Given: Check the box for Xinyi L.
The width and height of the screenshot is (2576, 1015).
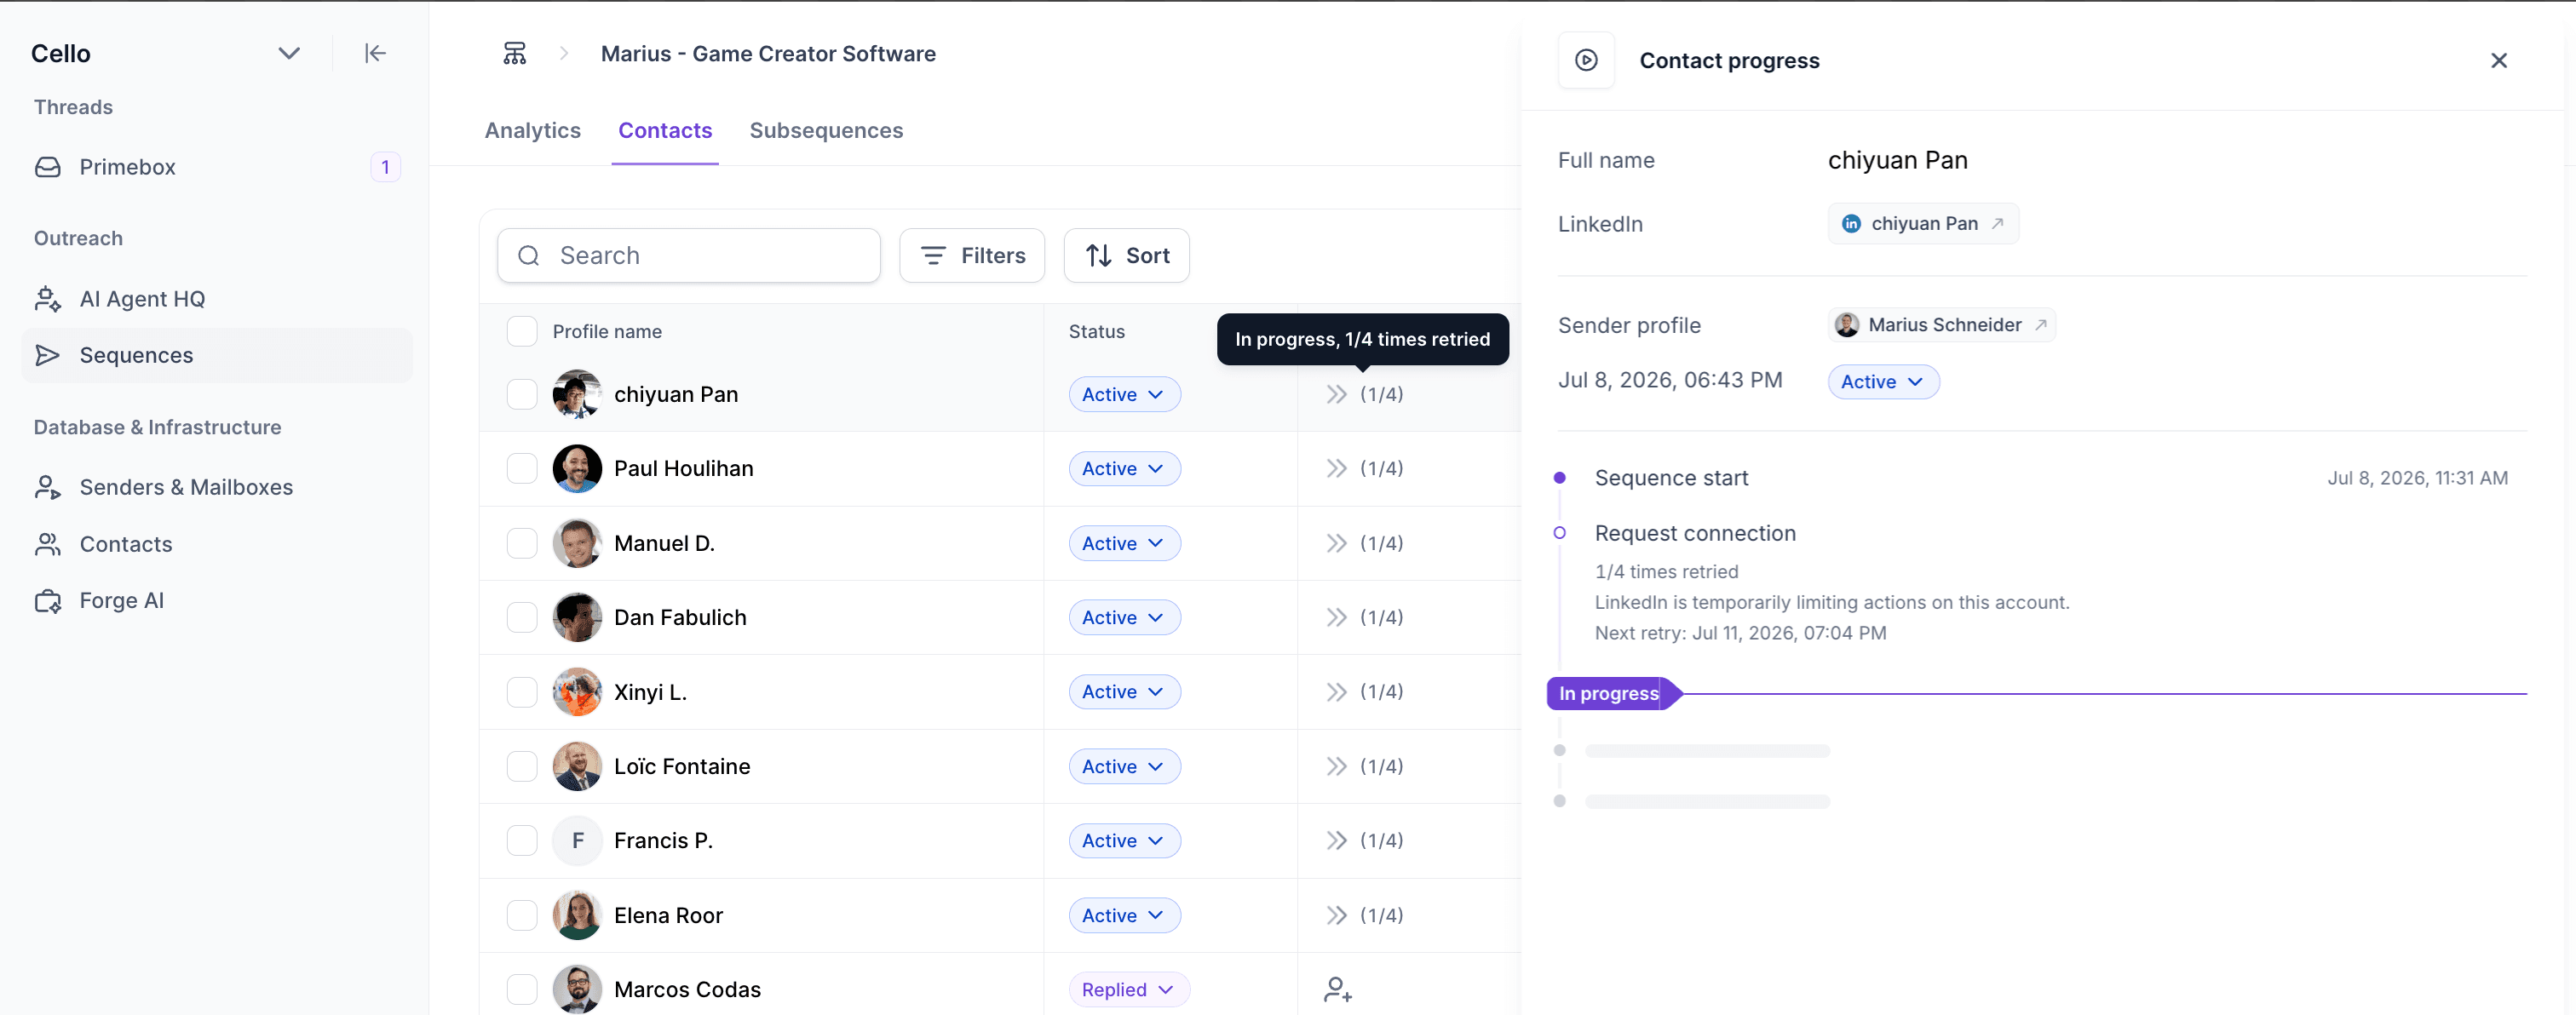Looking at the screenshot, I should click(x=522, y=691).
